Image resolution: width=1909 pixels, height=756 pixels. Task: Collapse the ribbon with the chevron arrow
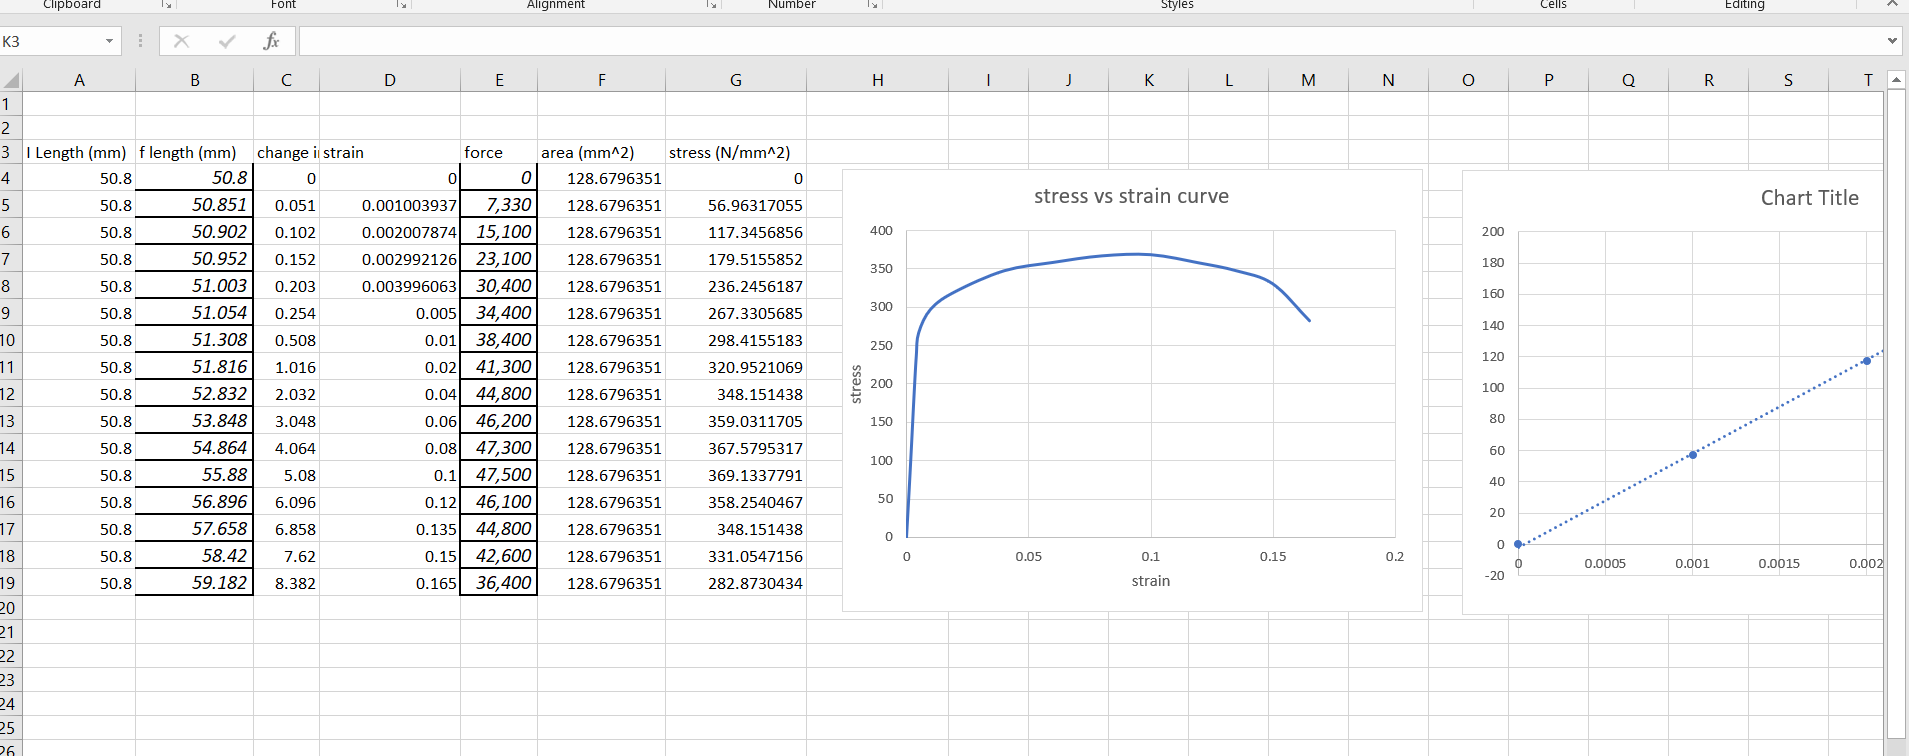tap(1892, 5)
